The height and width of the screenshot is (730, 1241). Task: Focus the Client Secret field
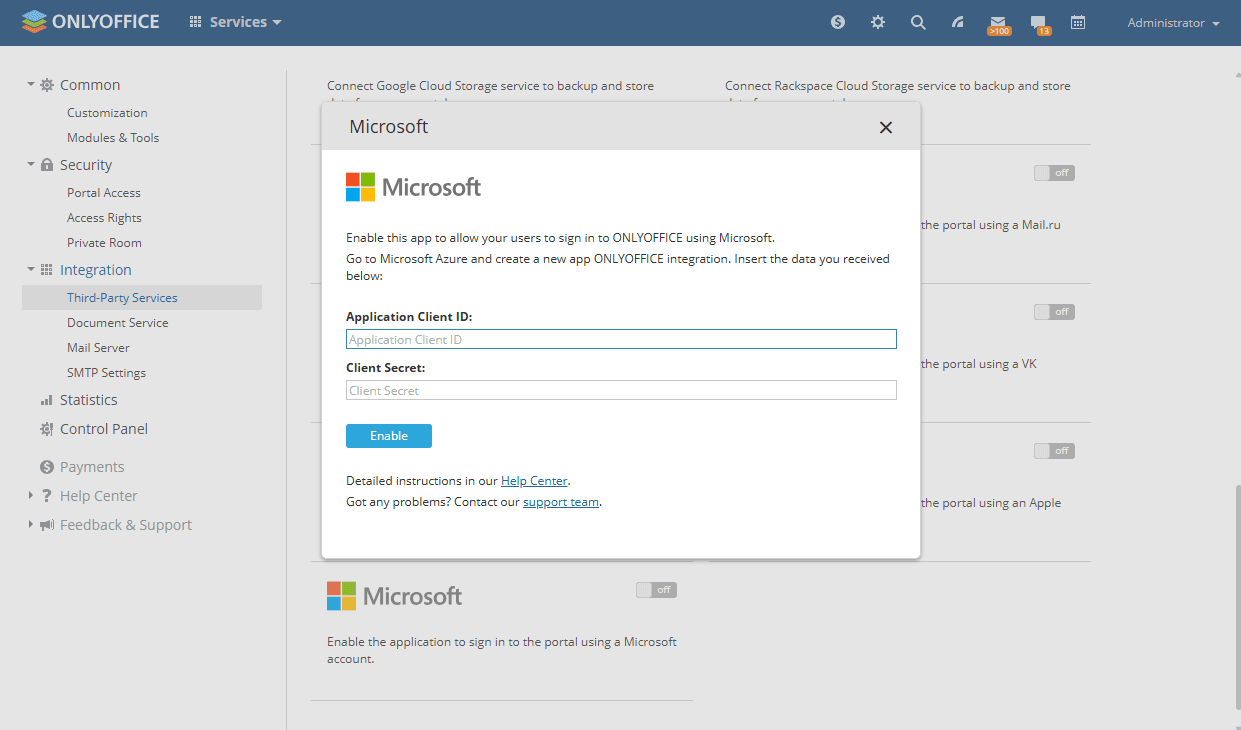(621, 390)
